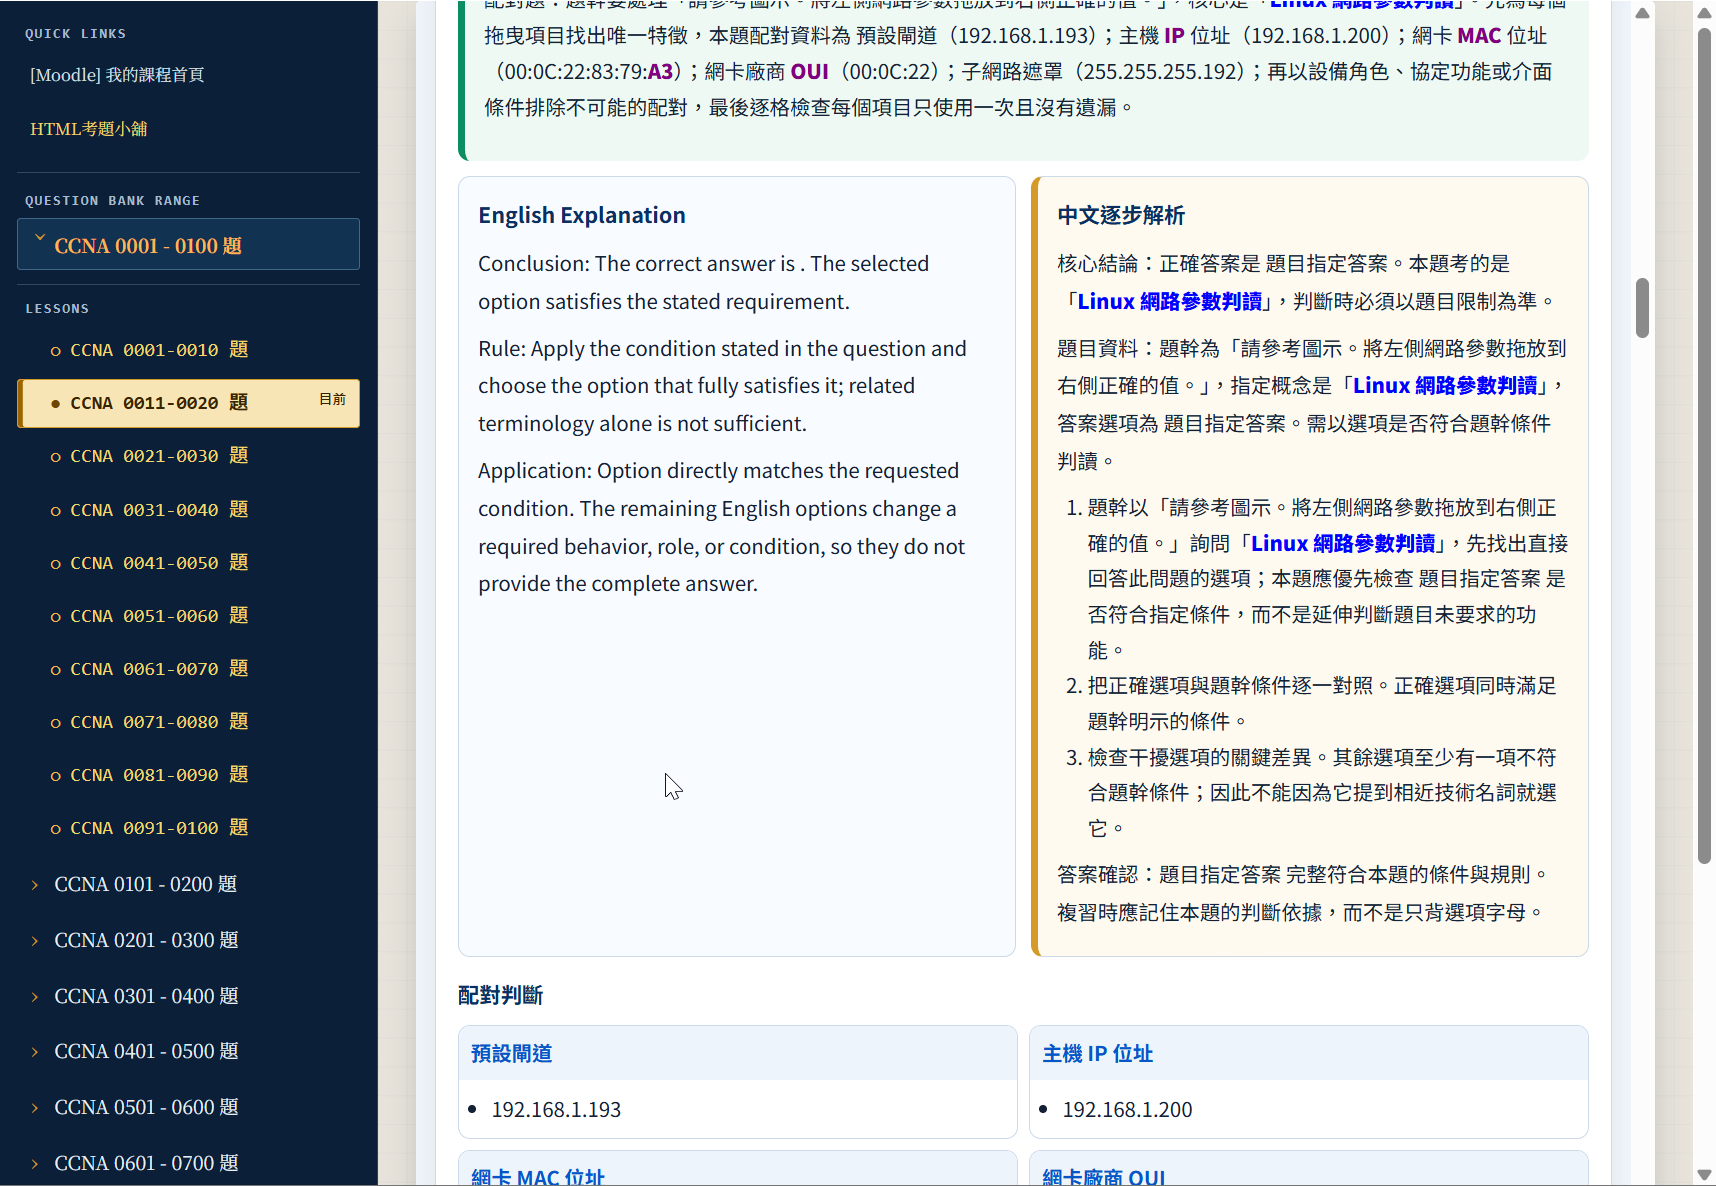1716x1186 pixels.
Task: Select current lesson CCNA 0011-0020 題
Action: (188, 403)
